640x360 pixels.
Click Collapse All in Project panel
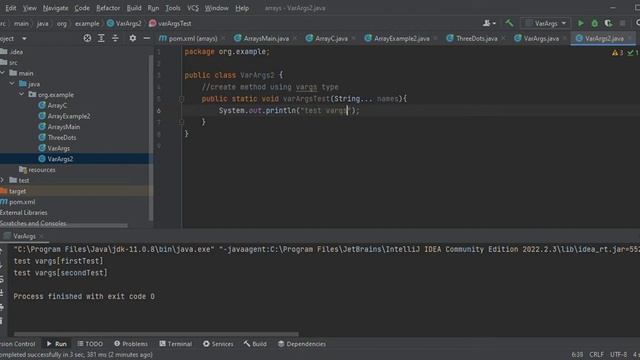tap(115, 38)
